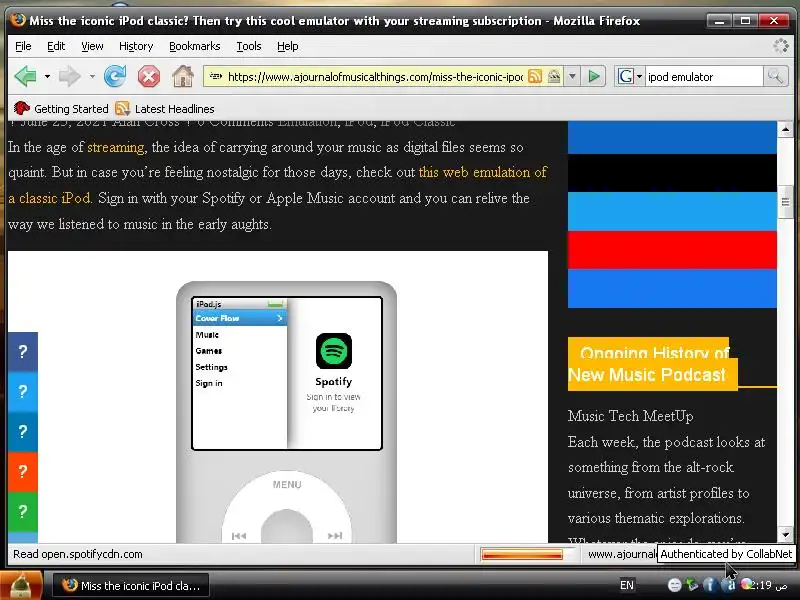Screen dimensions: 800x600
Task: Click the red band in the sidebar banner
Action: point(672,250)
